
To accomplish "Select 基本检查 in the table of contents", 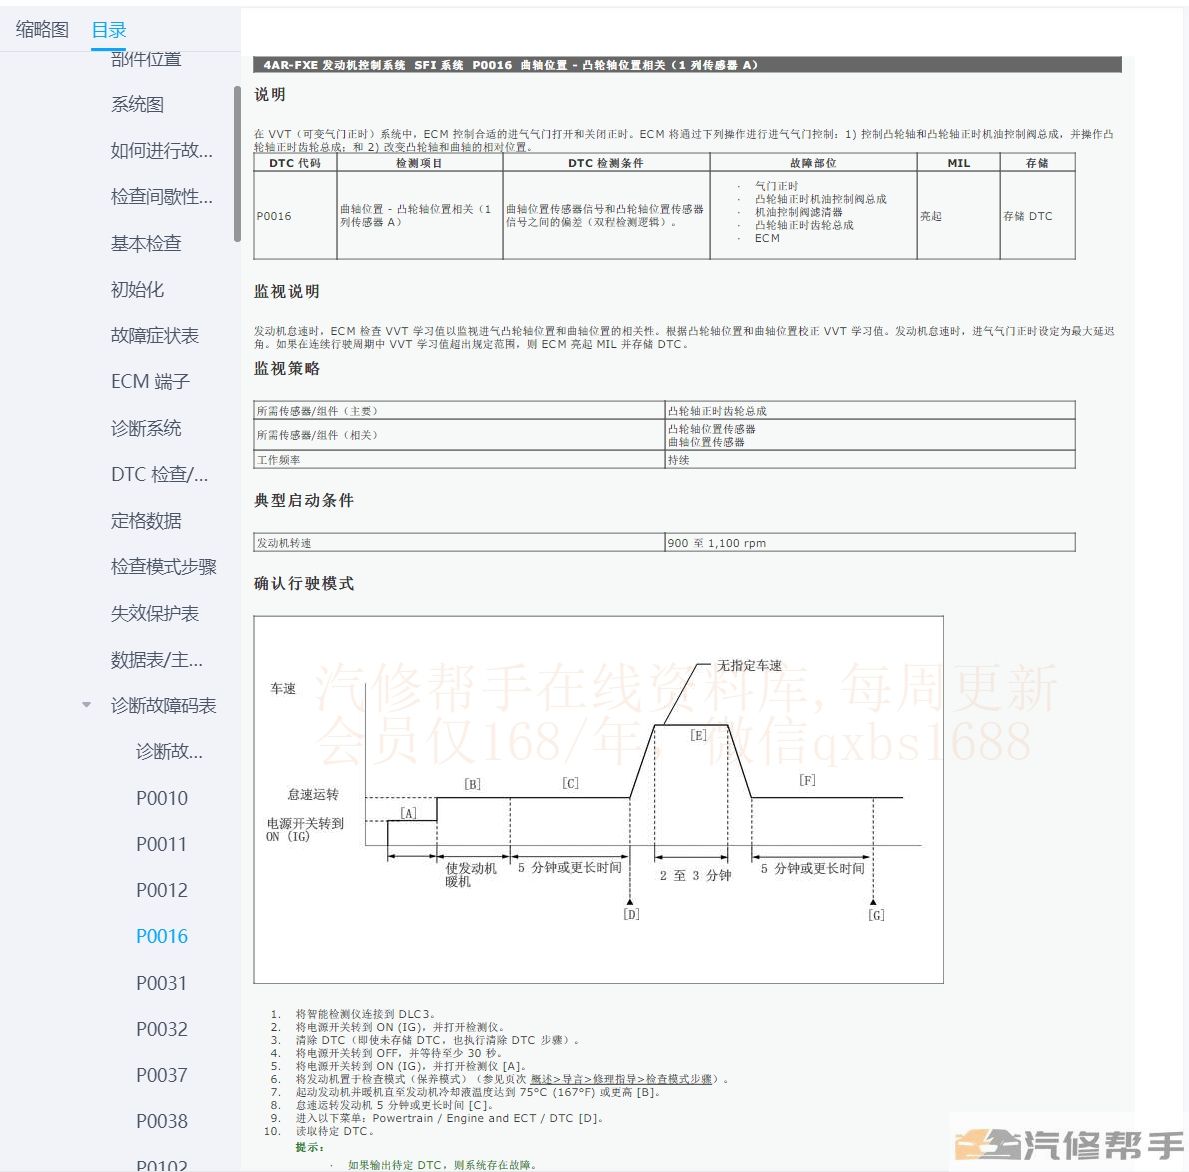I will point(146,243).
